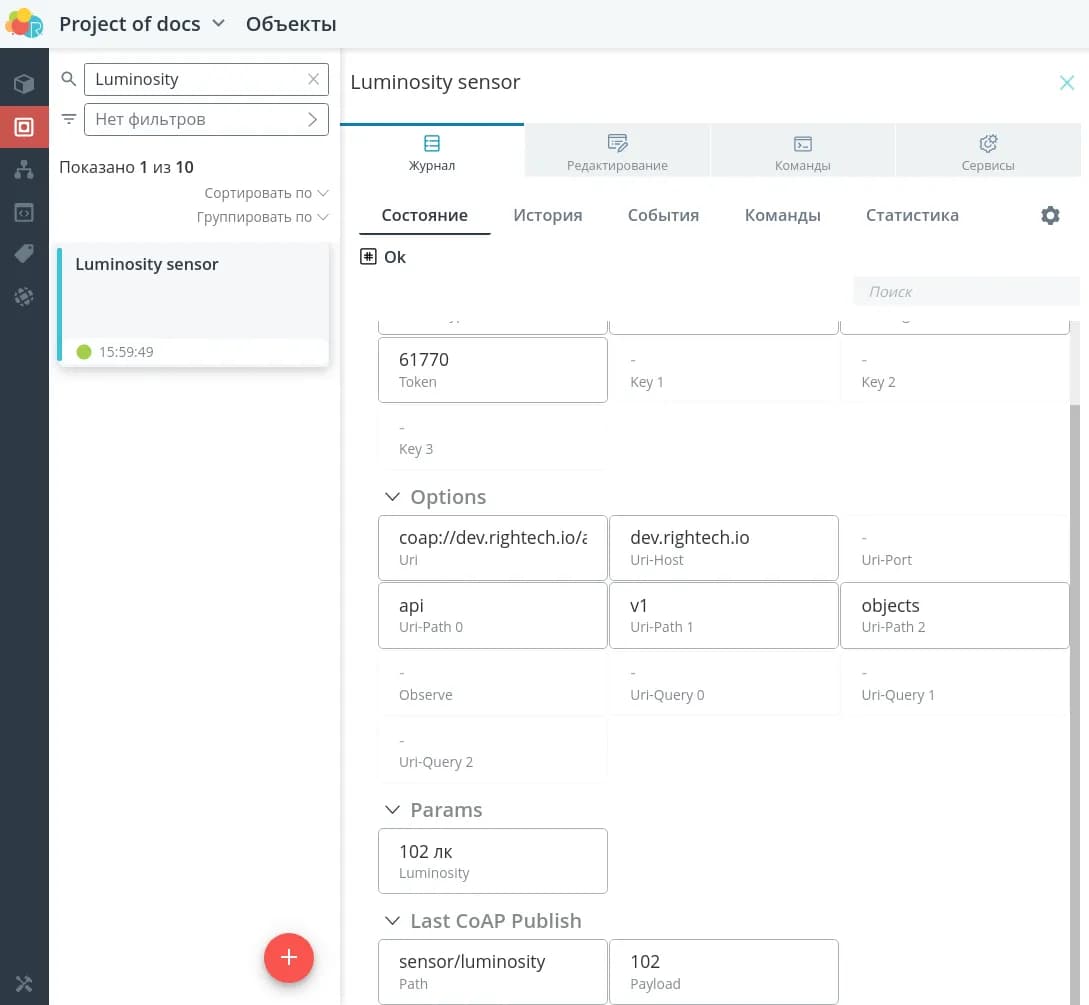This screenshot has width=1089, height=1005.
Task: Open the state settings gear icon
Action: 1049,215
